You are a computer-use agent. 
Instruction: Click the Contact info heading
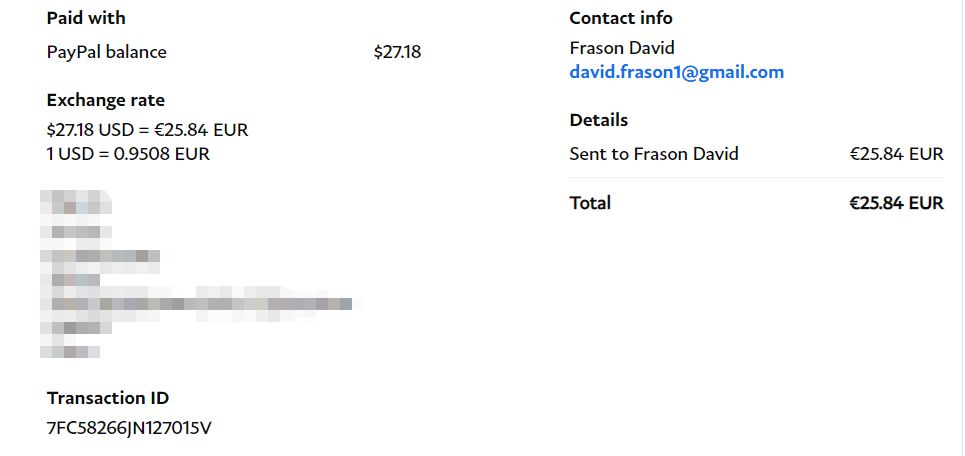click(621, 18)
